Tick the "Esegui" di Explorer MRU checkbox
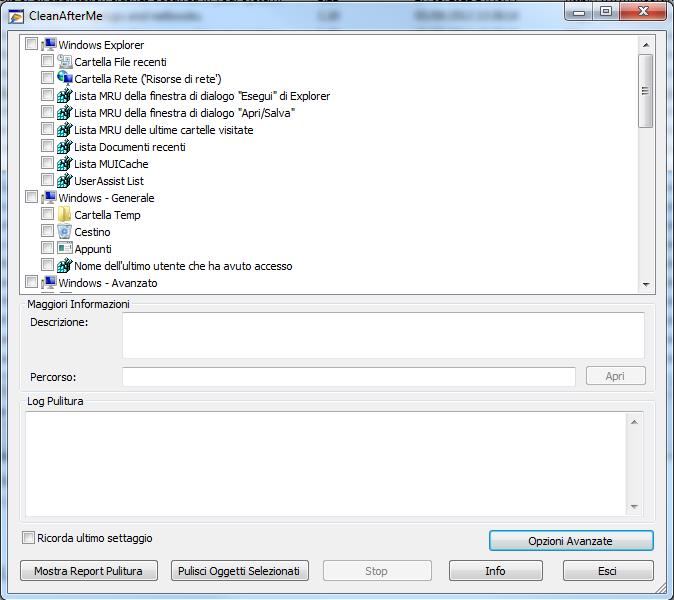Screen dimensions: 674x600 pos(47,95)
